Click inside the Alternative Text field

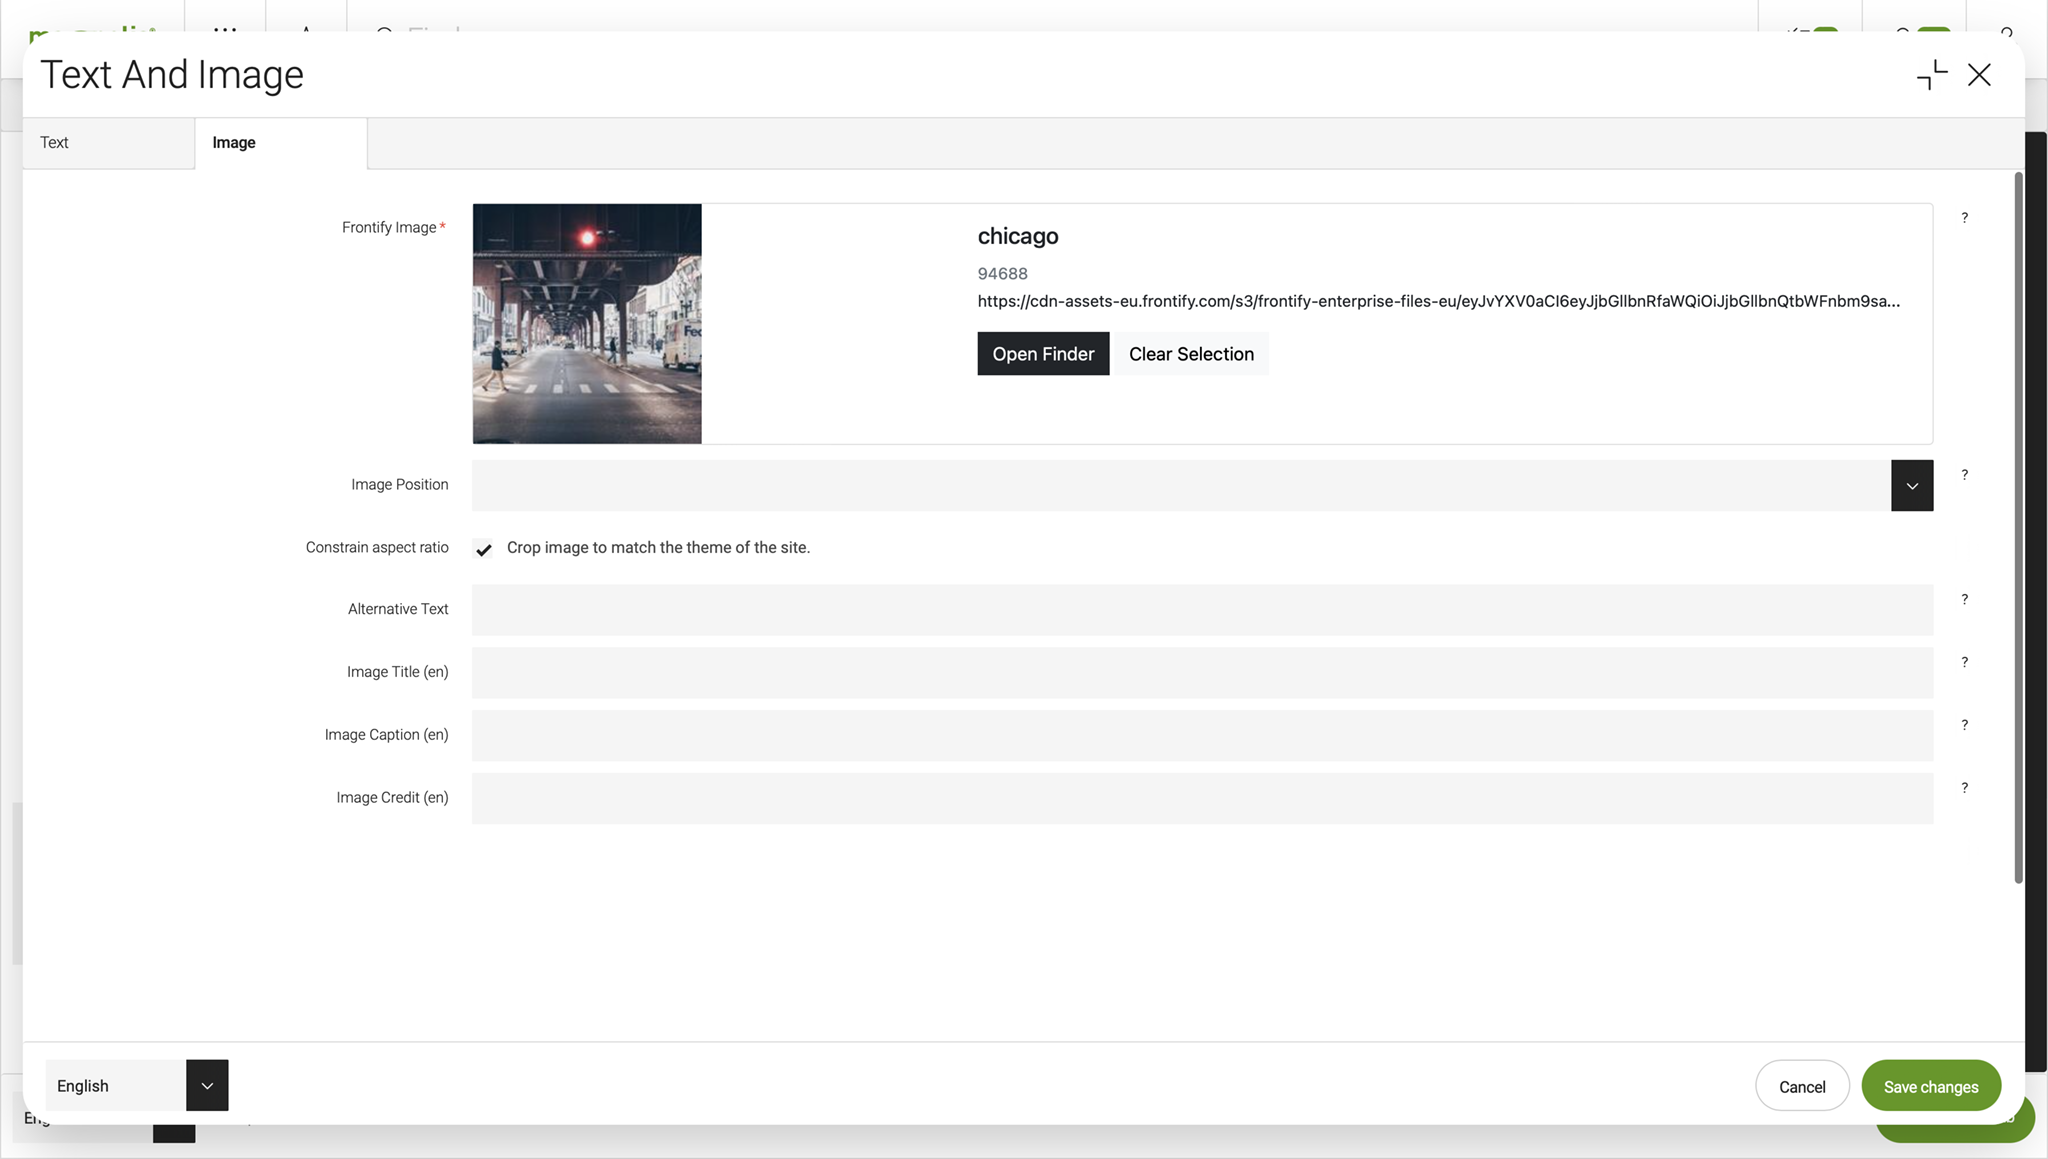tap(1200, 610)
